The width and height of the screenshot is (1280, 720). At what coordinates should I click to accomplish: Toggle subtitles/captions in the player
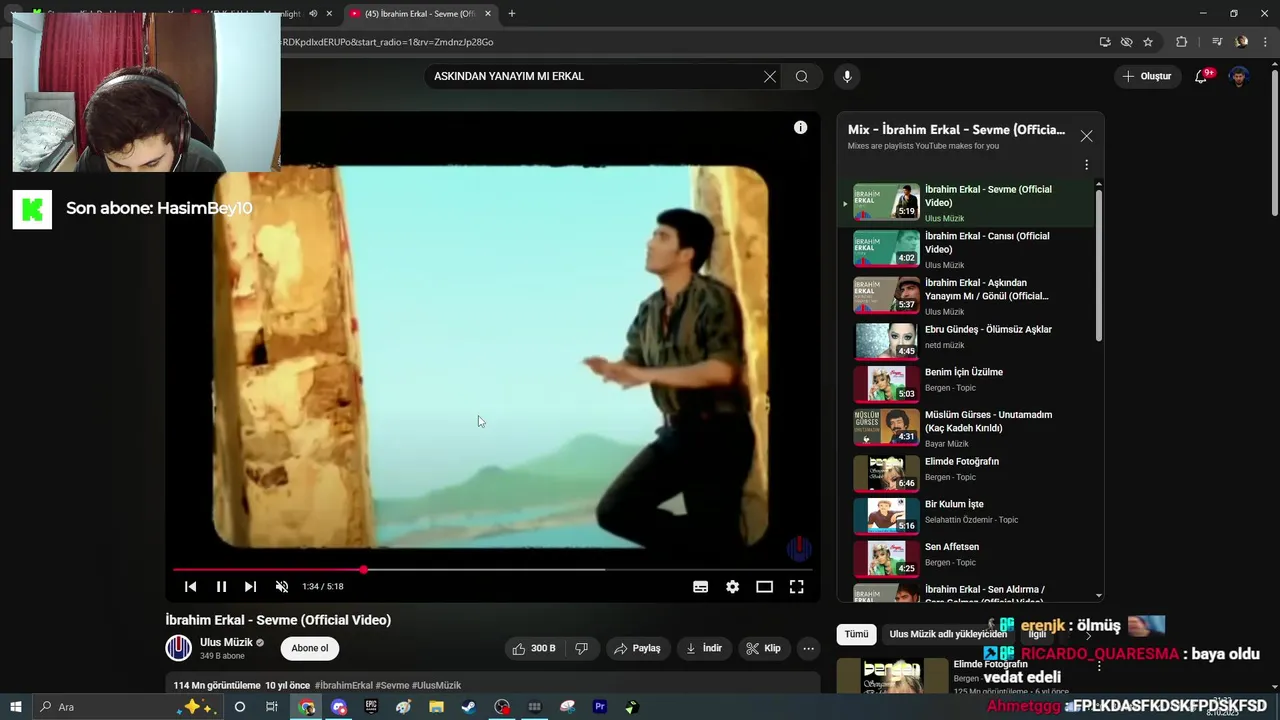[700, 587]
